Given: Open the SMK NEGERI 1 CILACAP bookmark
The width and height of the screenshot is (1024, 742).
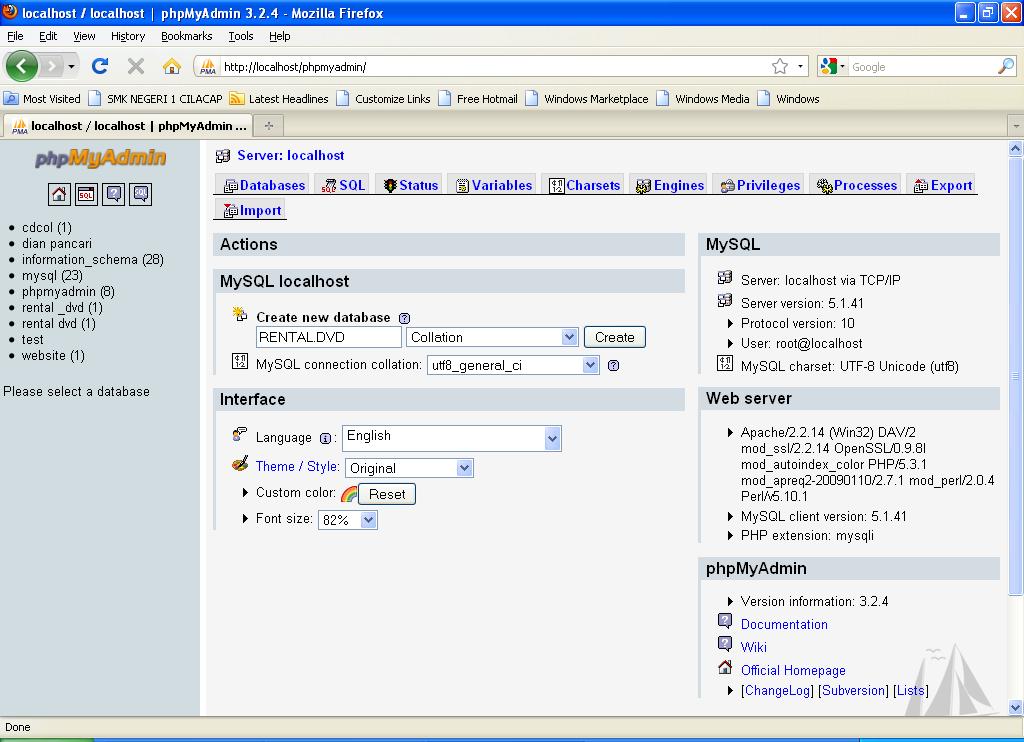Looking at the screenshot, I should coord(155,99).
